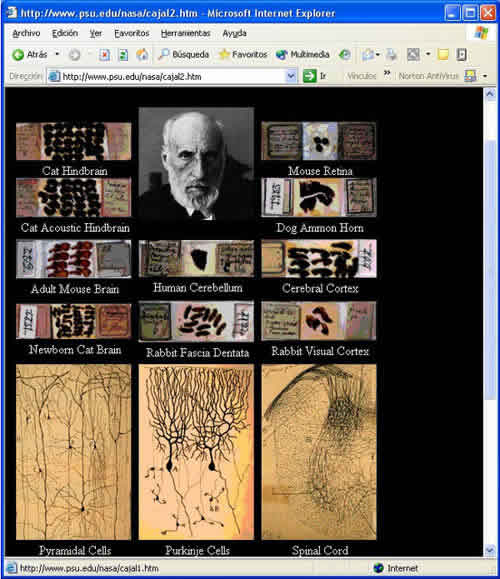500x579 pixels.
Task: Click the 'Pyramidal Cells' caption text
Action: coord(75,551)
